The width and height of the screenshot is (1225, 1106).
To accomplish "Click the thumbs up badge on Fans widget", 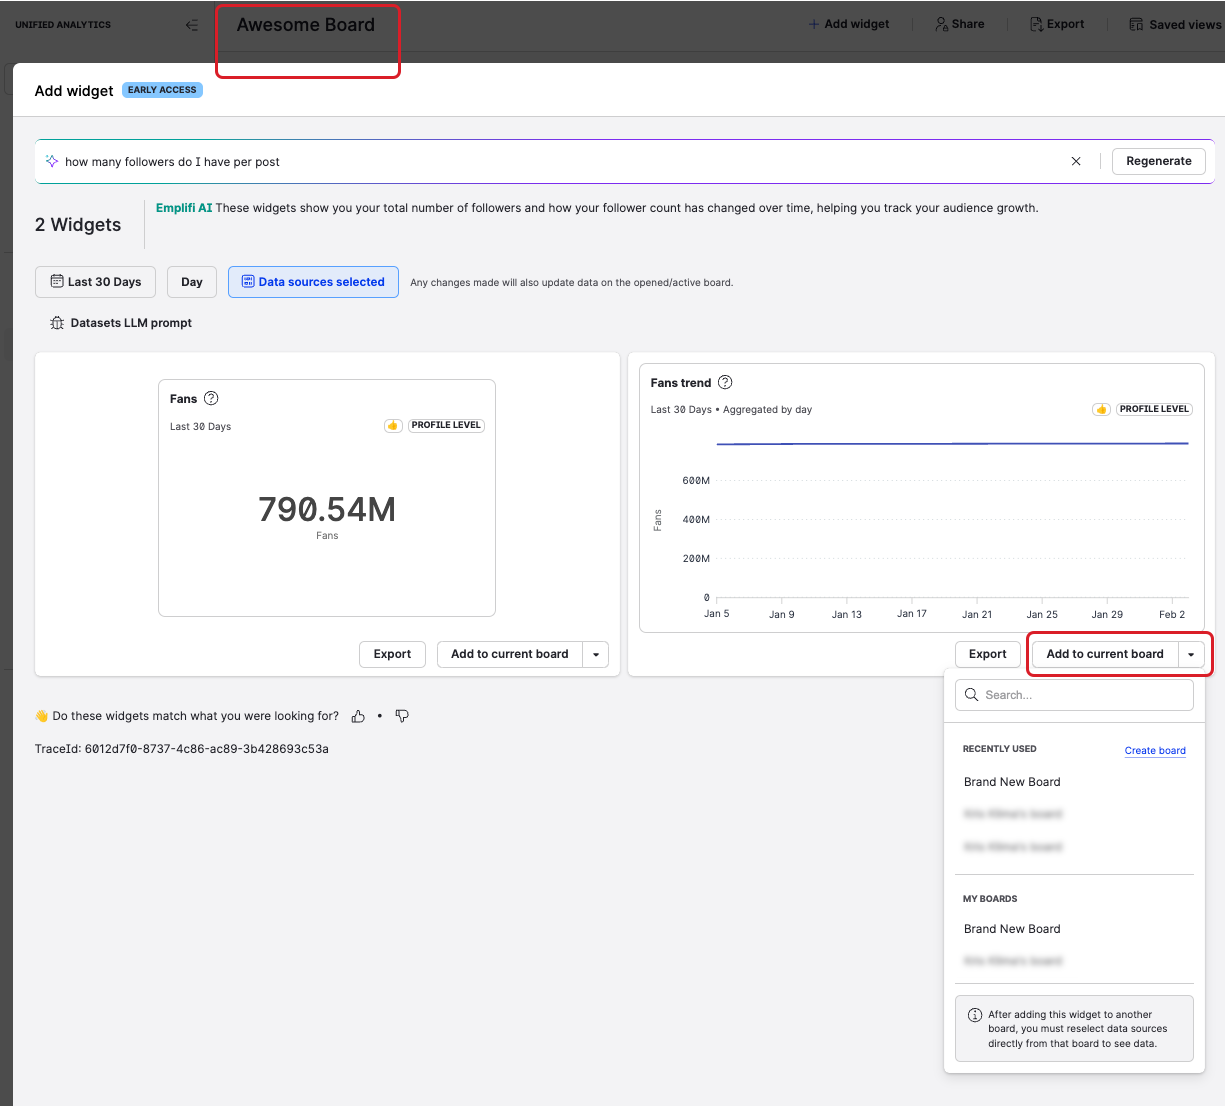I will [393, 426].
